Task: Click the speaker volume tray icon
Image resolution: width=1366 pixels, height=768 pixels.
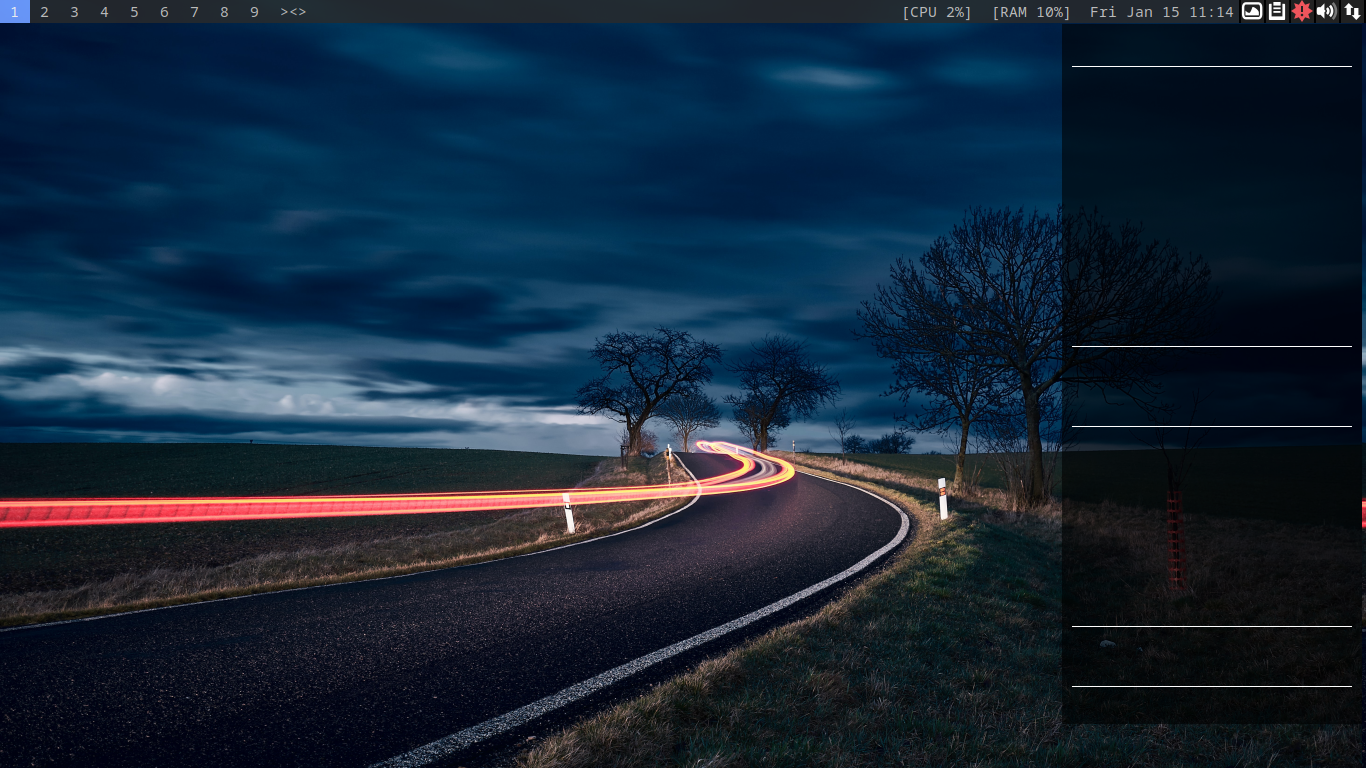Action: coord(1326,11)
